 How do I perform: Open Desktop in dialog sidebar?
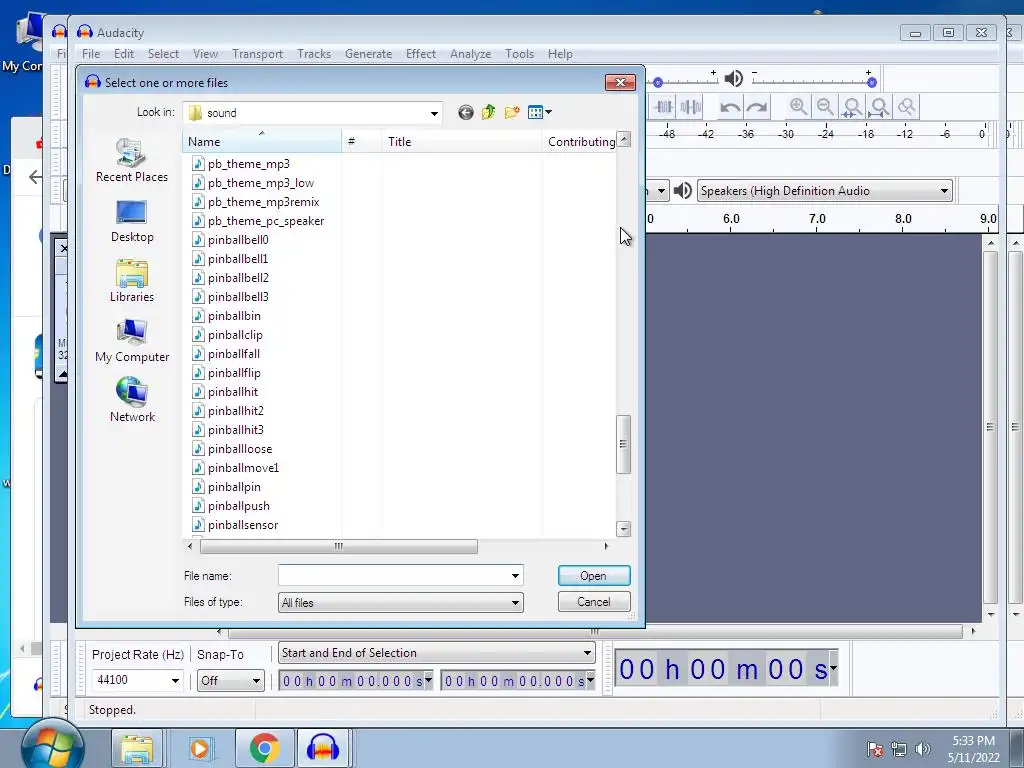click(132, 221)
